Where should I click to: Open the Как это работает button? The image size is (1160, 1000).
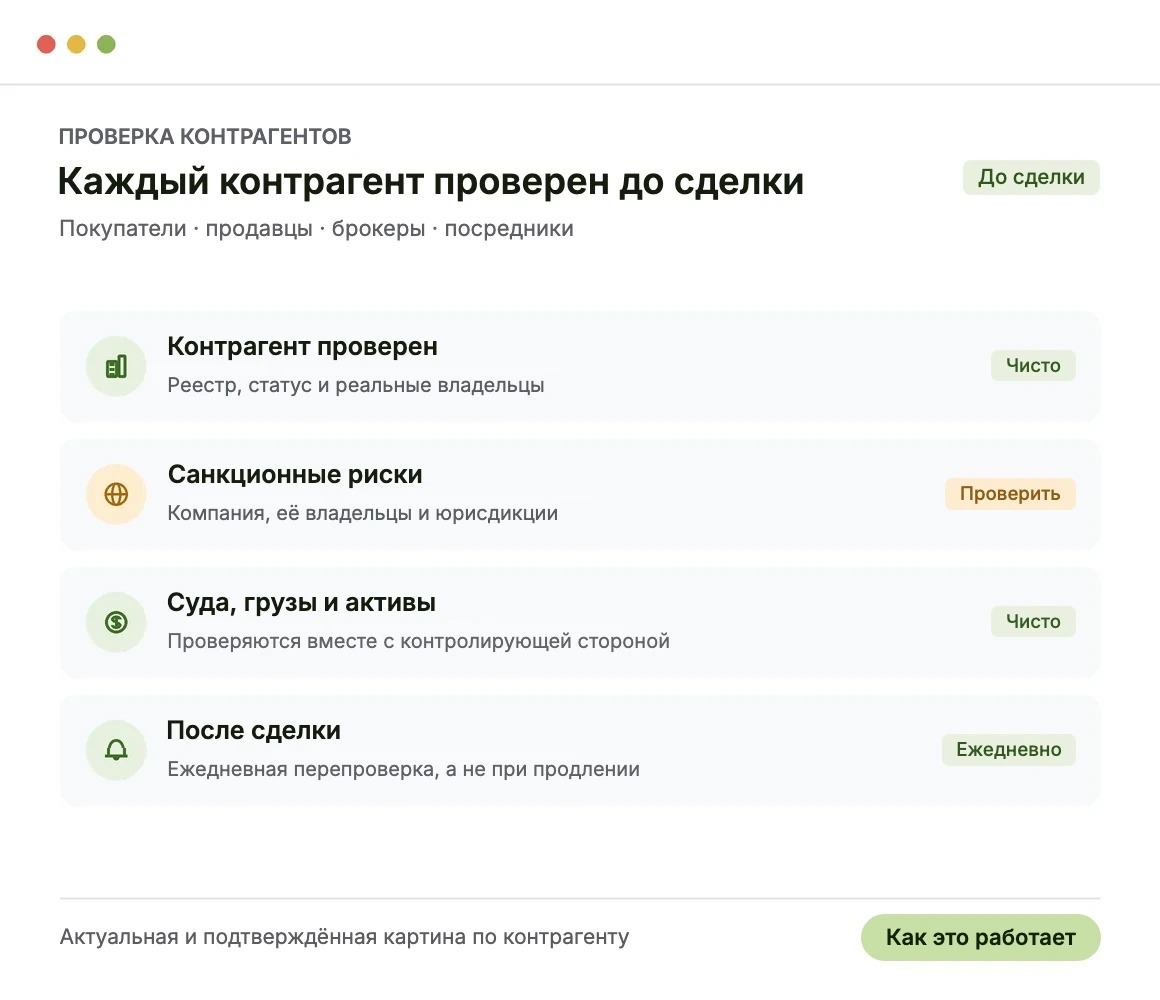coord(980,937)
